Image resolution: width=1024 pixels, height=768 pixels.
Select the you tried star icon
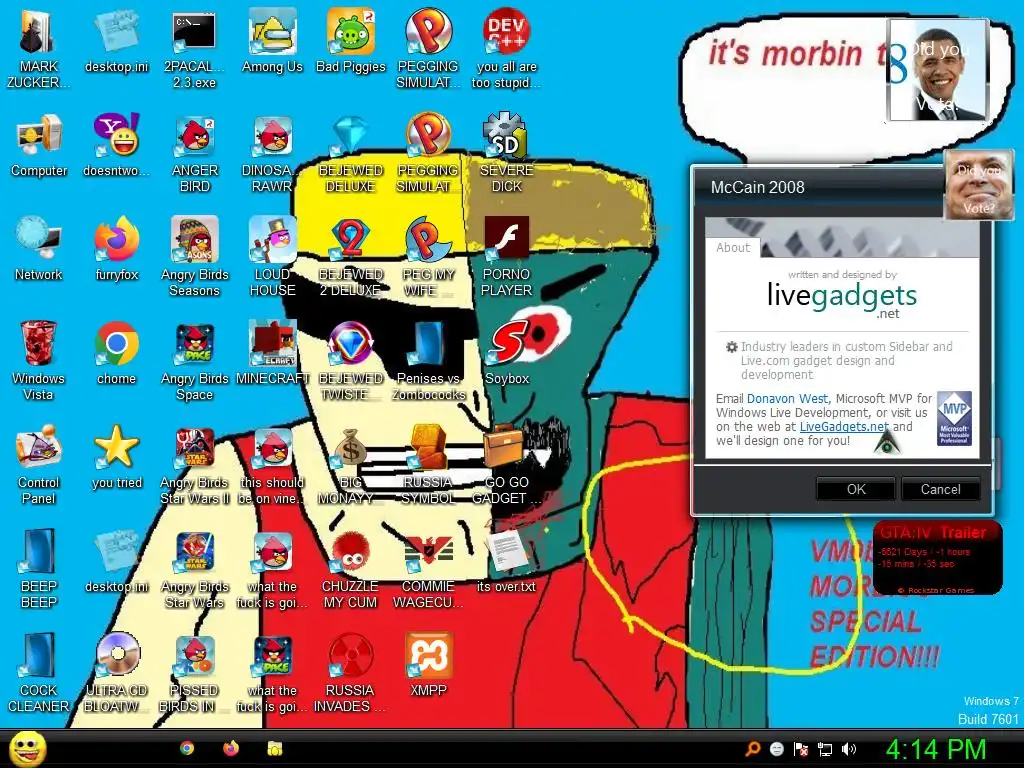point(116,456)
